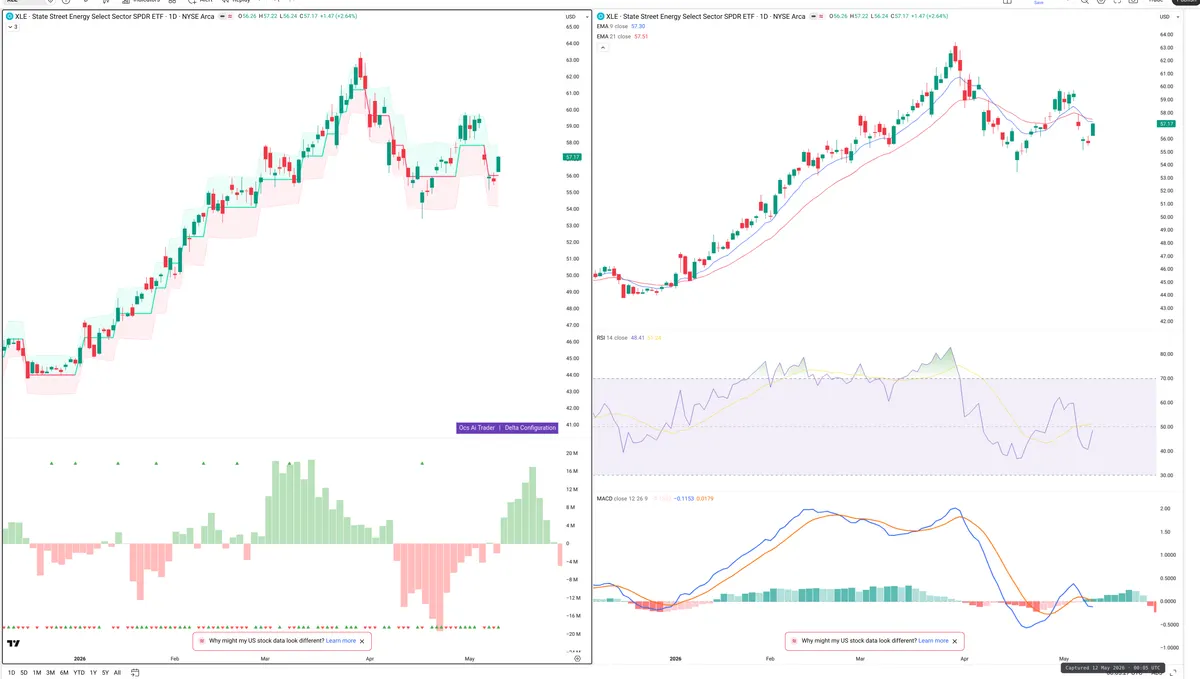The width and height of the screenshot is (1200, 679).
Task: Click the market status flag icons in the left chart title
Action: (x=225, y=17)
